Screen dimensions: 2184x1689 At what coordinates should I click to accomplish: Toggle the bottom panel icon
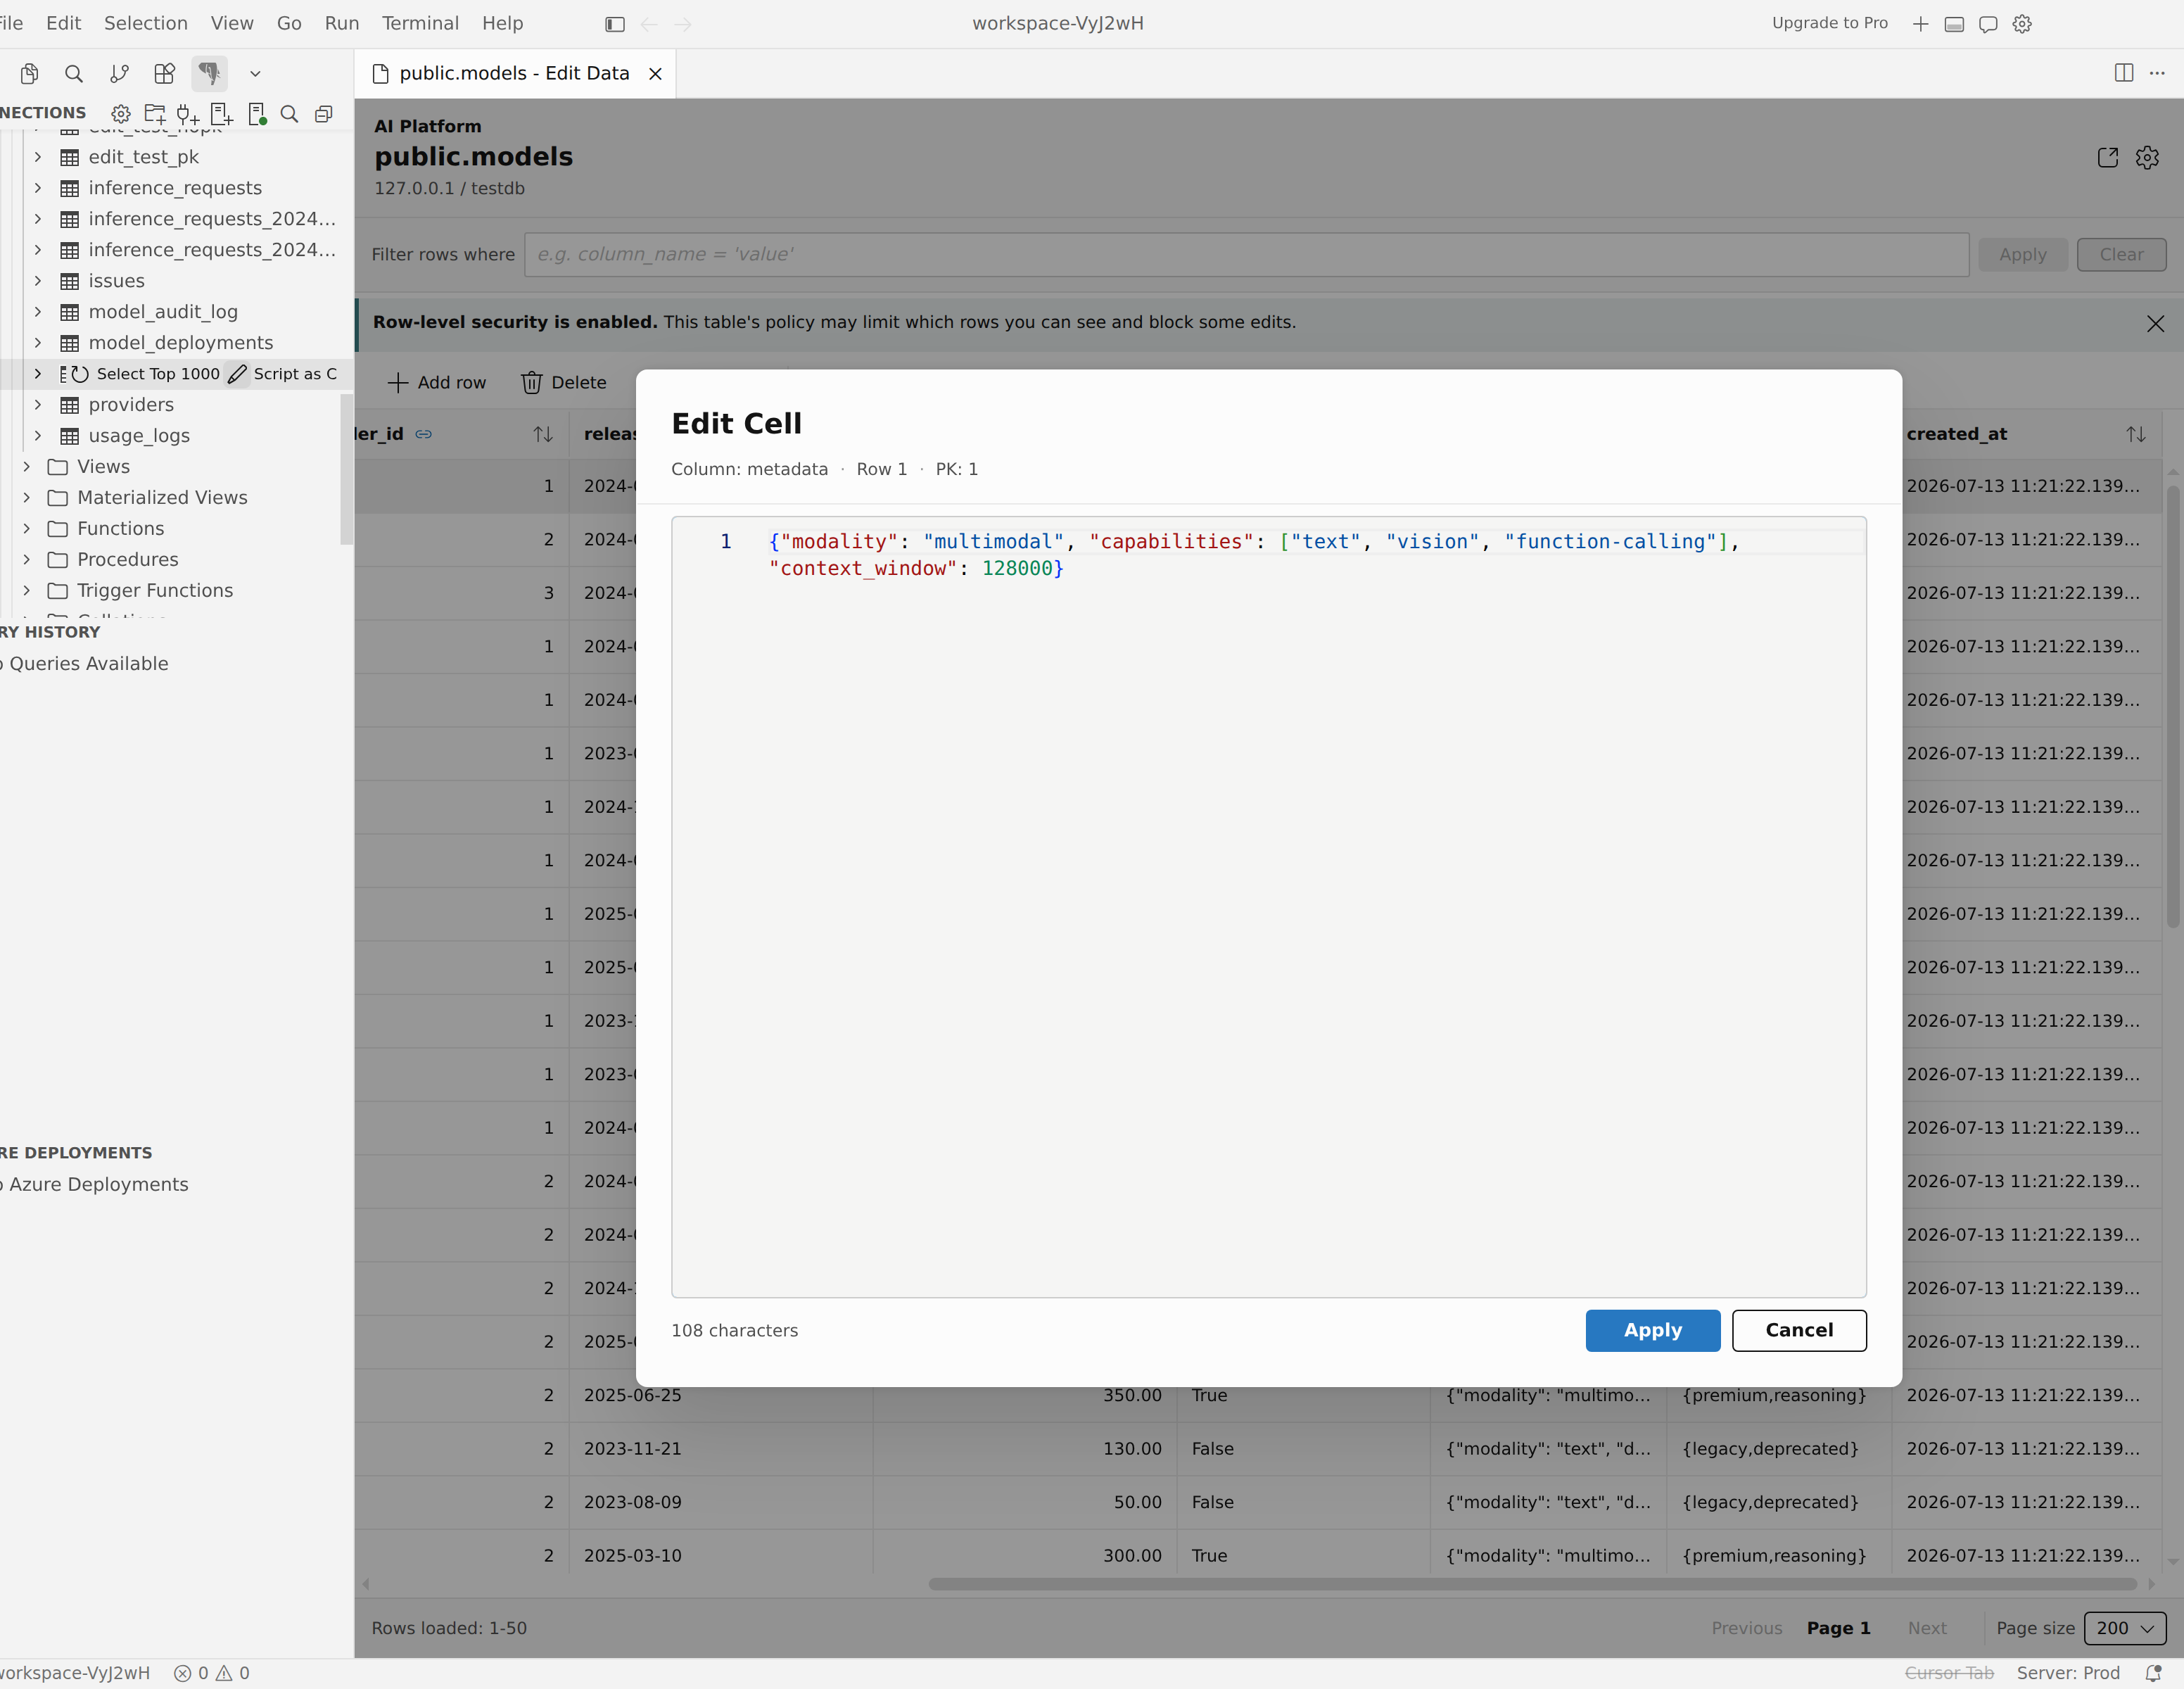pos(1954,24)
